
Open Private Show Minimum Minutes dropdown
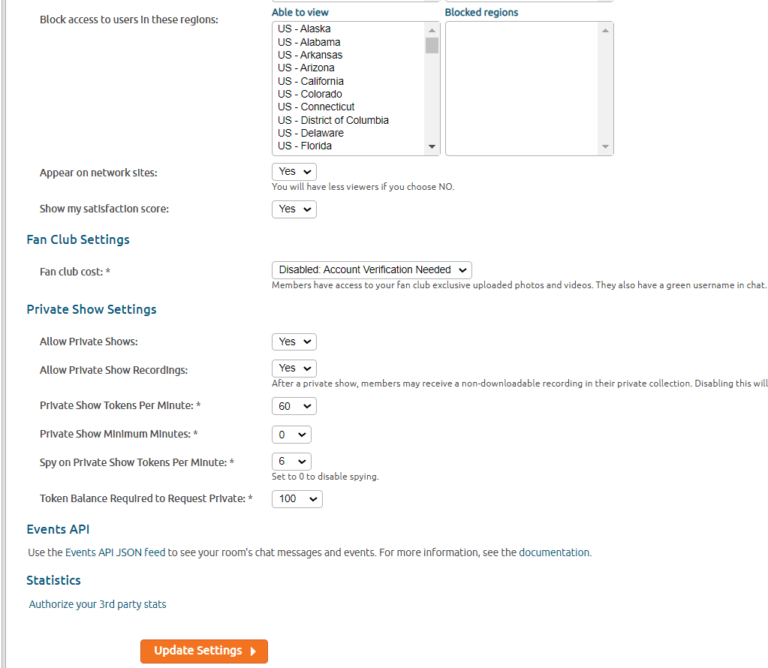tap(291, 434)
